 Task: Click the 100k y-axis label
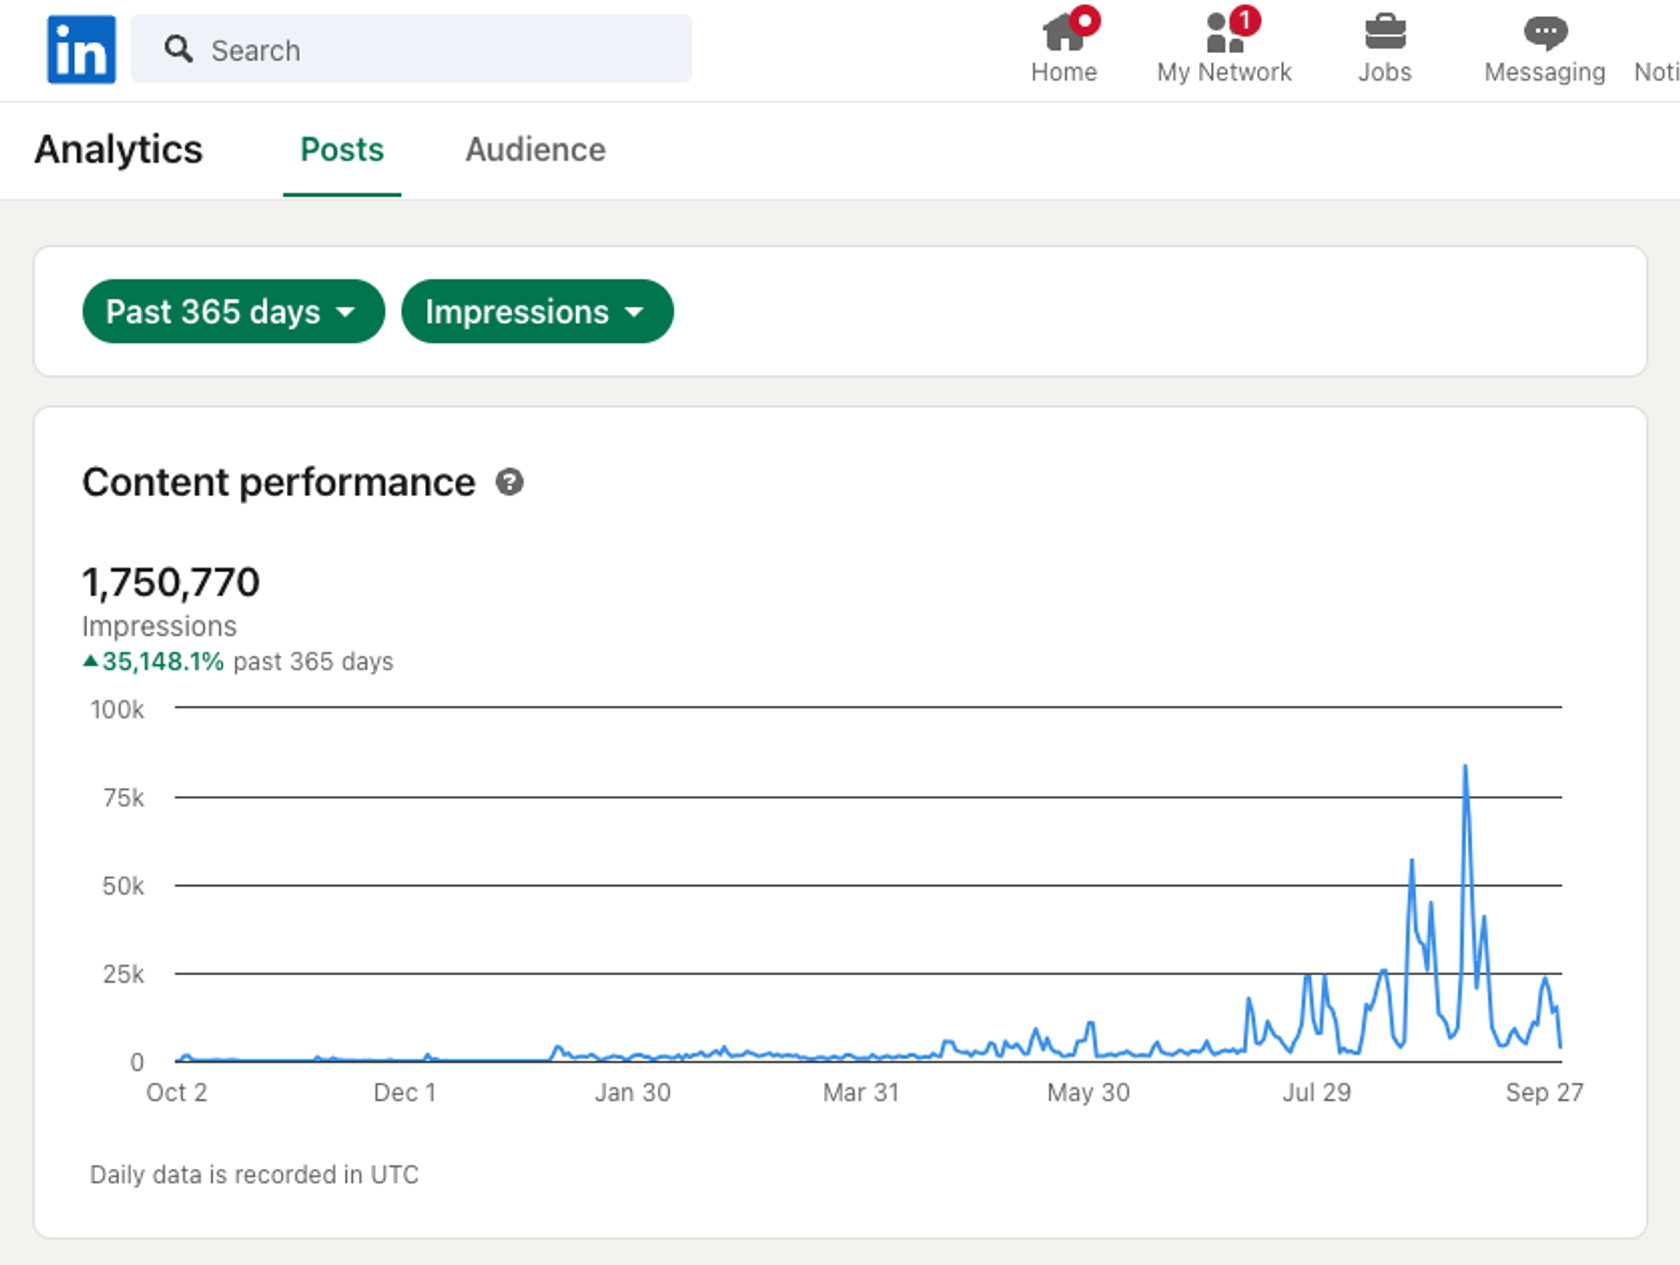[117, 709]
